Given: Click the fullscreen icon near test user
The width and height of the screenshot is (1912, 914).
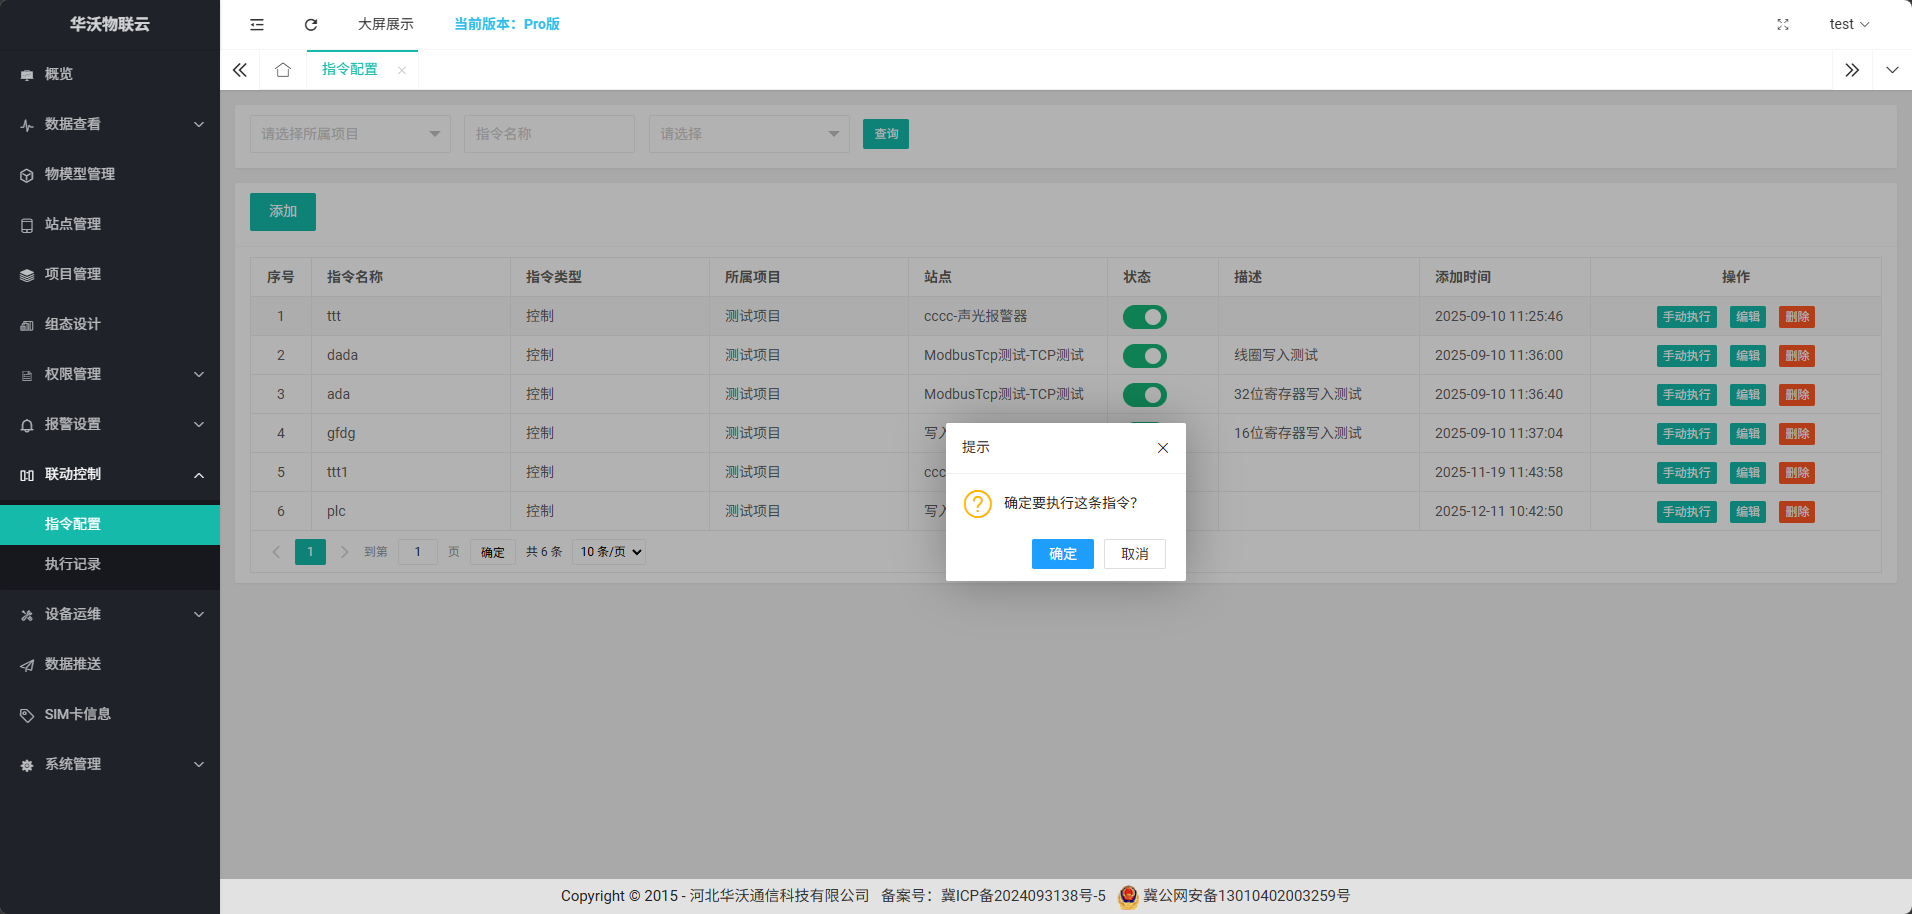Looking at the screenshot, I should pos(1782,24).
